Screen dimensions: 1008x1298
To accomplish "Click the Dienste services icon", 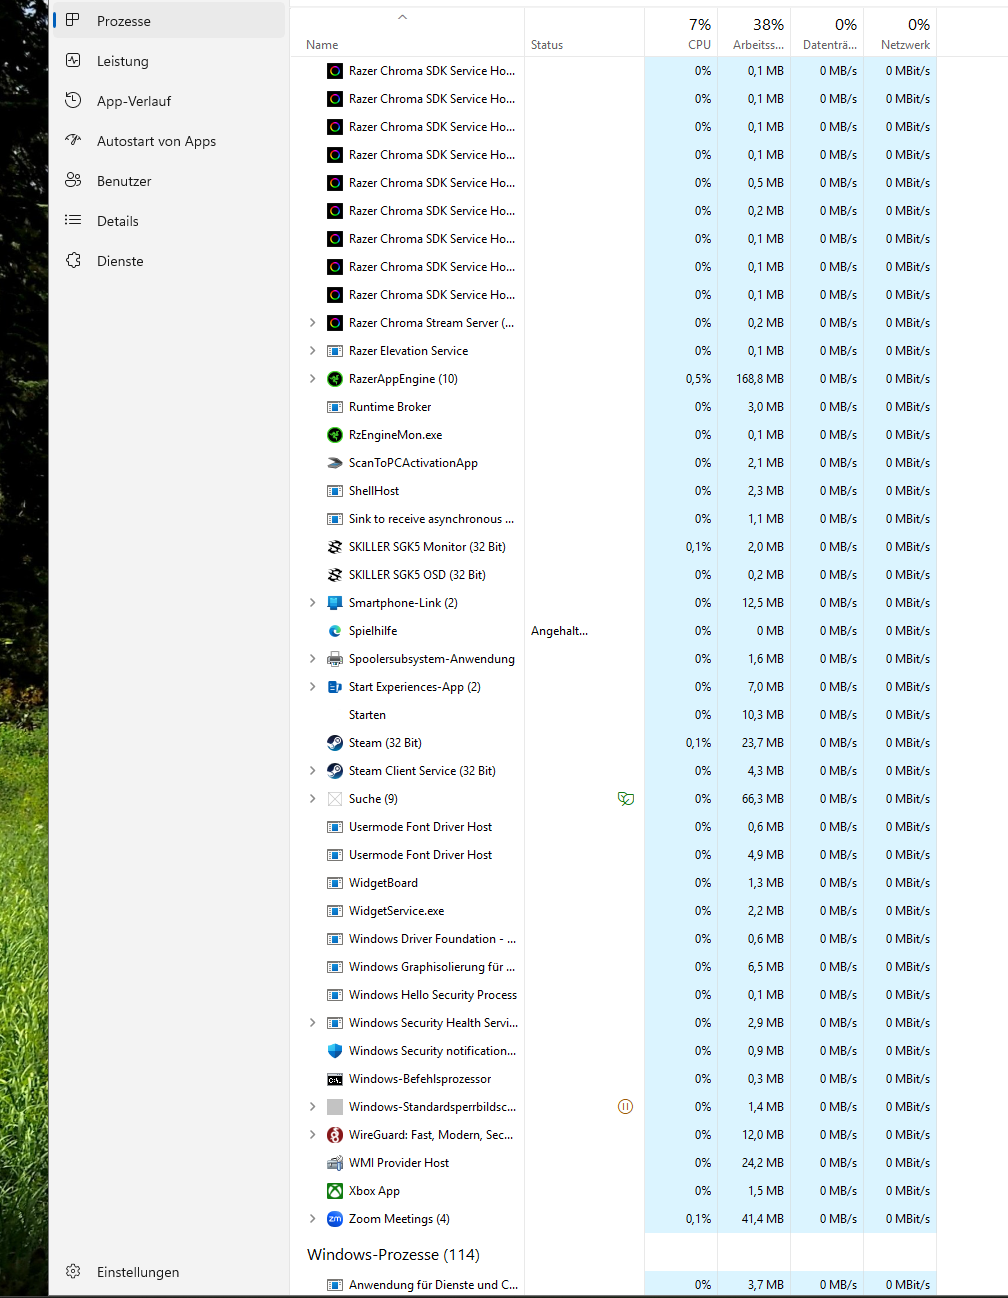I will 73,260.
